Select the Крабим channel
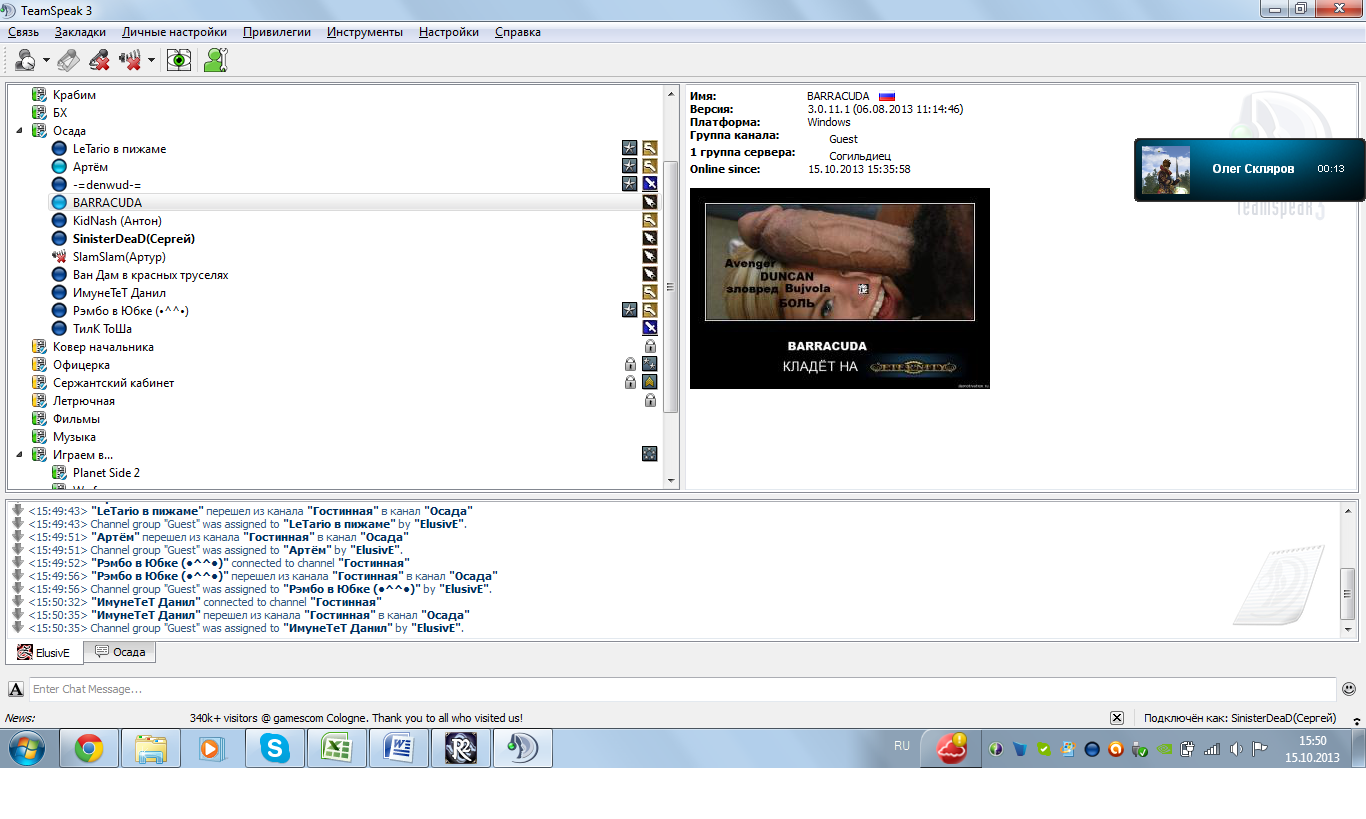 tap(75, 95)
